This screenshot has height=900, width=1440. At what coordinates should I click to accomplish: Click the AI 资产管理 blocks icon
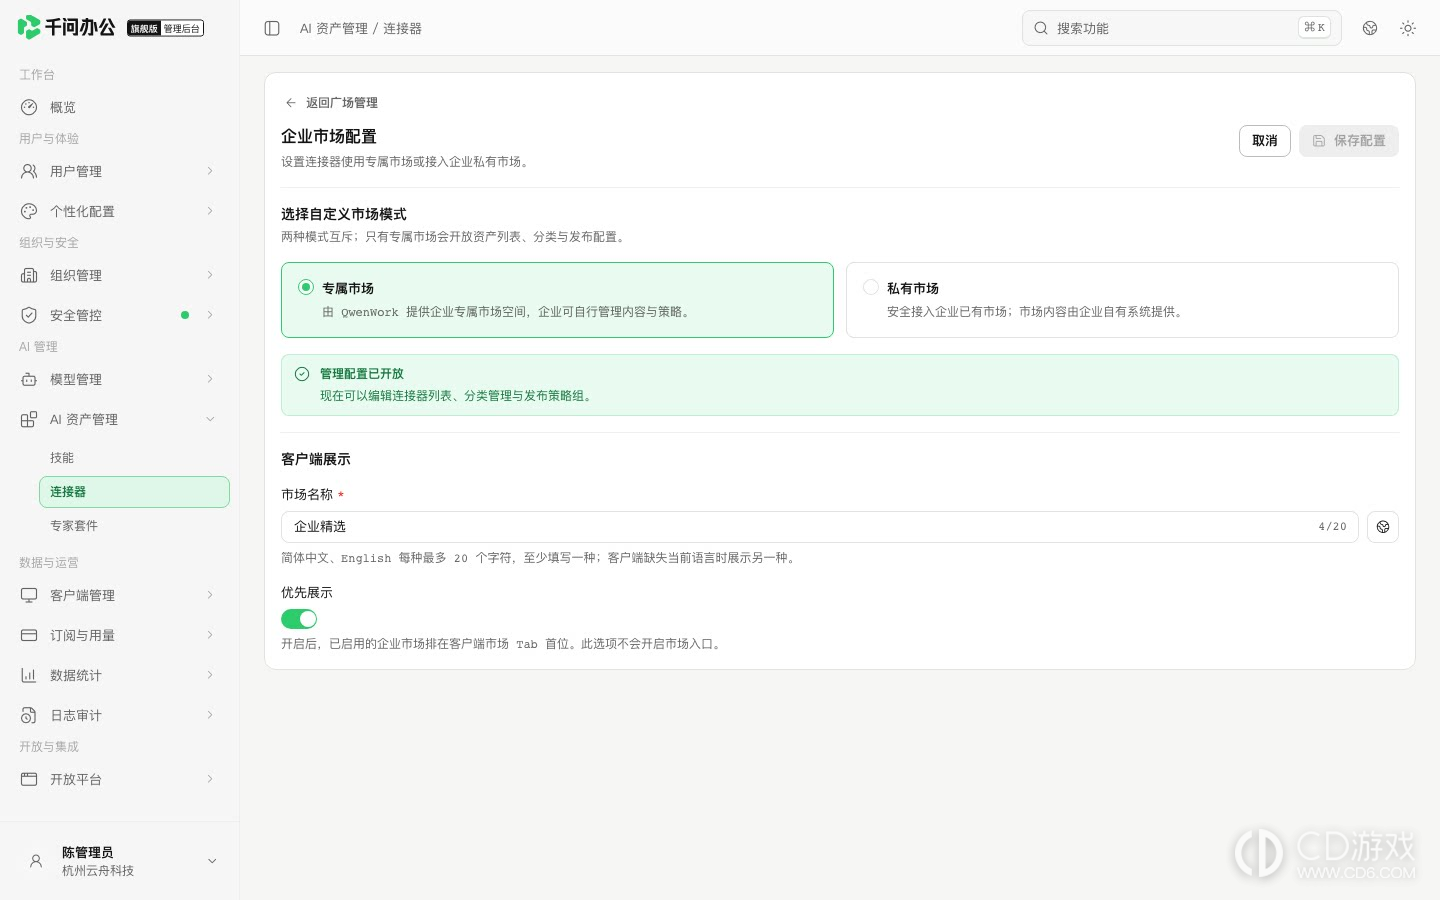click(29, 419)
